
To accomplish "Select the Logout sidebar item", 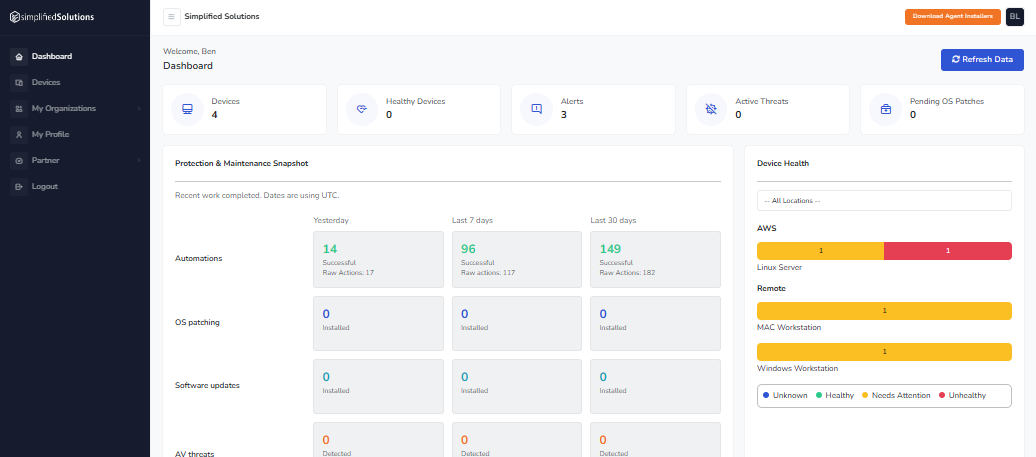I will (x=45, y=186).
